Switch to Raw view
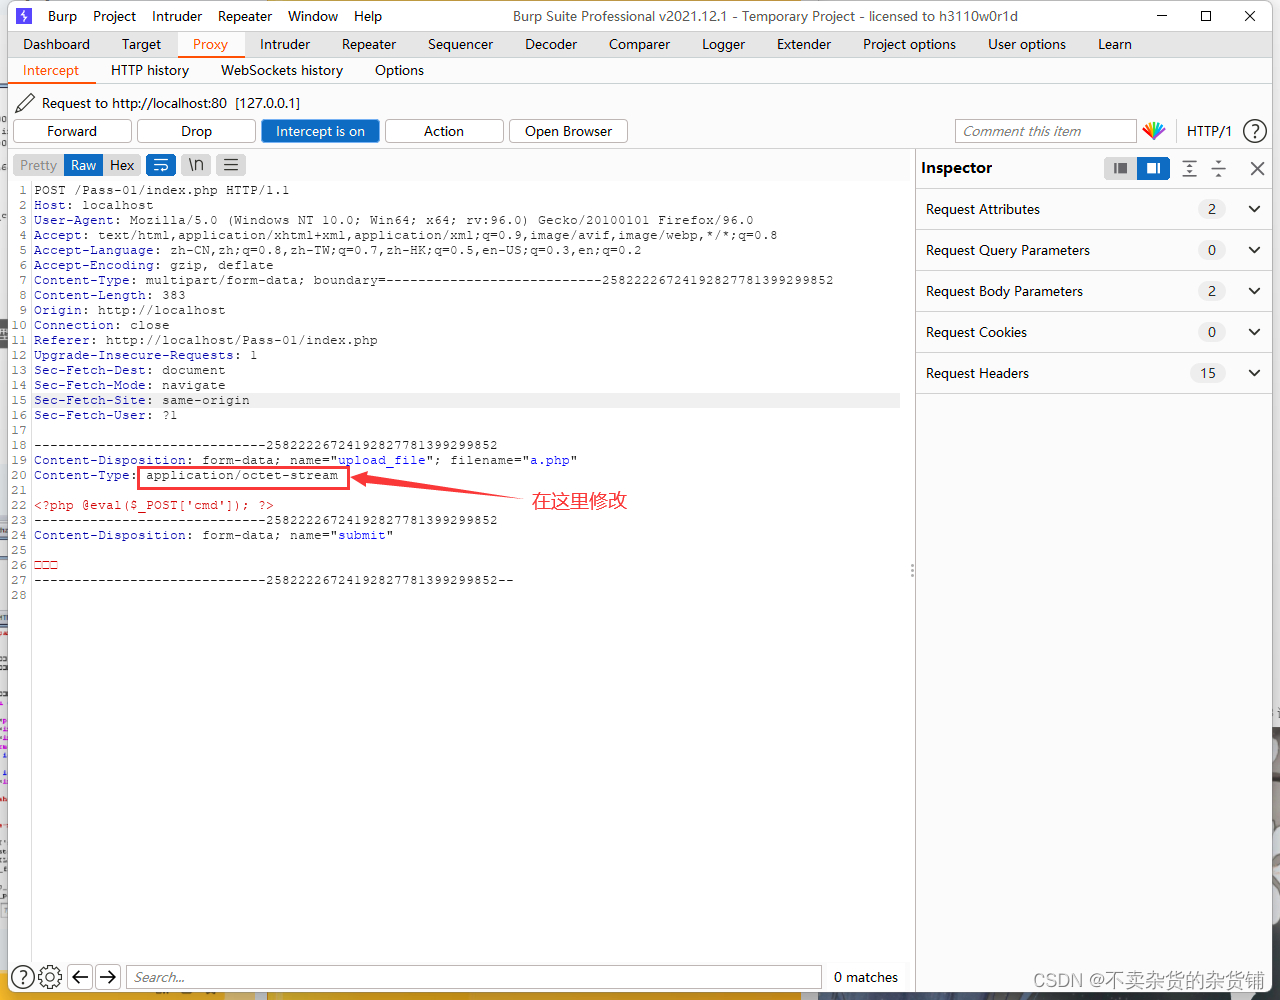Image resolution: width=1280 pixels, height=1000 pixels. coord(84,165)
